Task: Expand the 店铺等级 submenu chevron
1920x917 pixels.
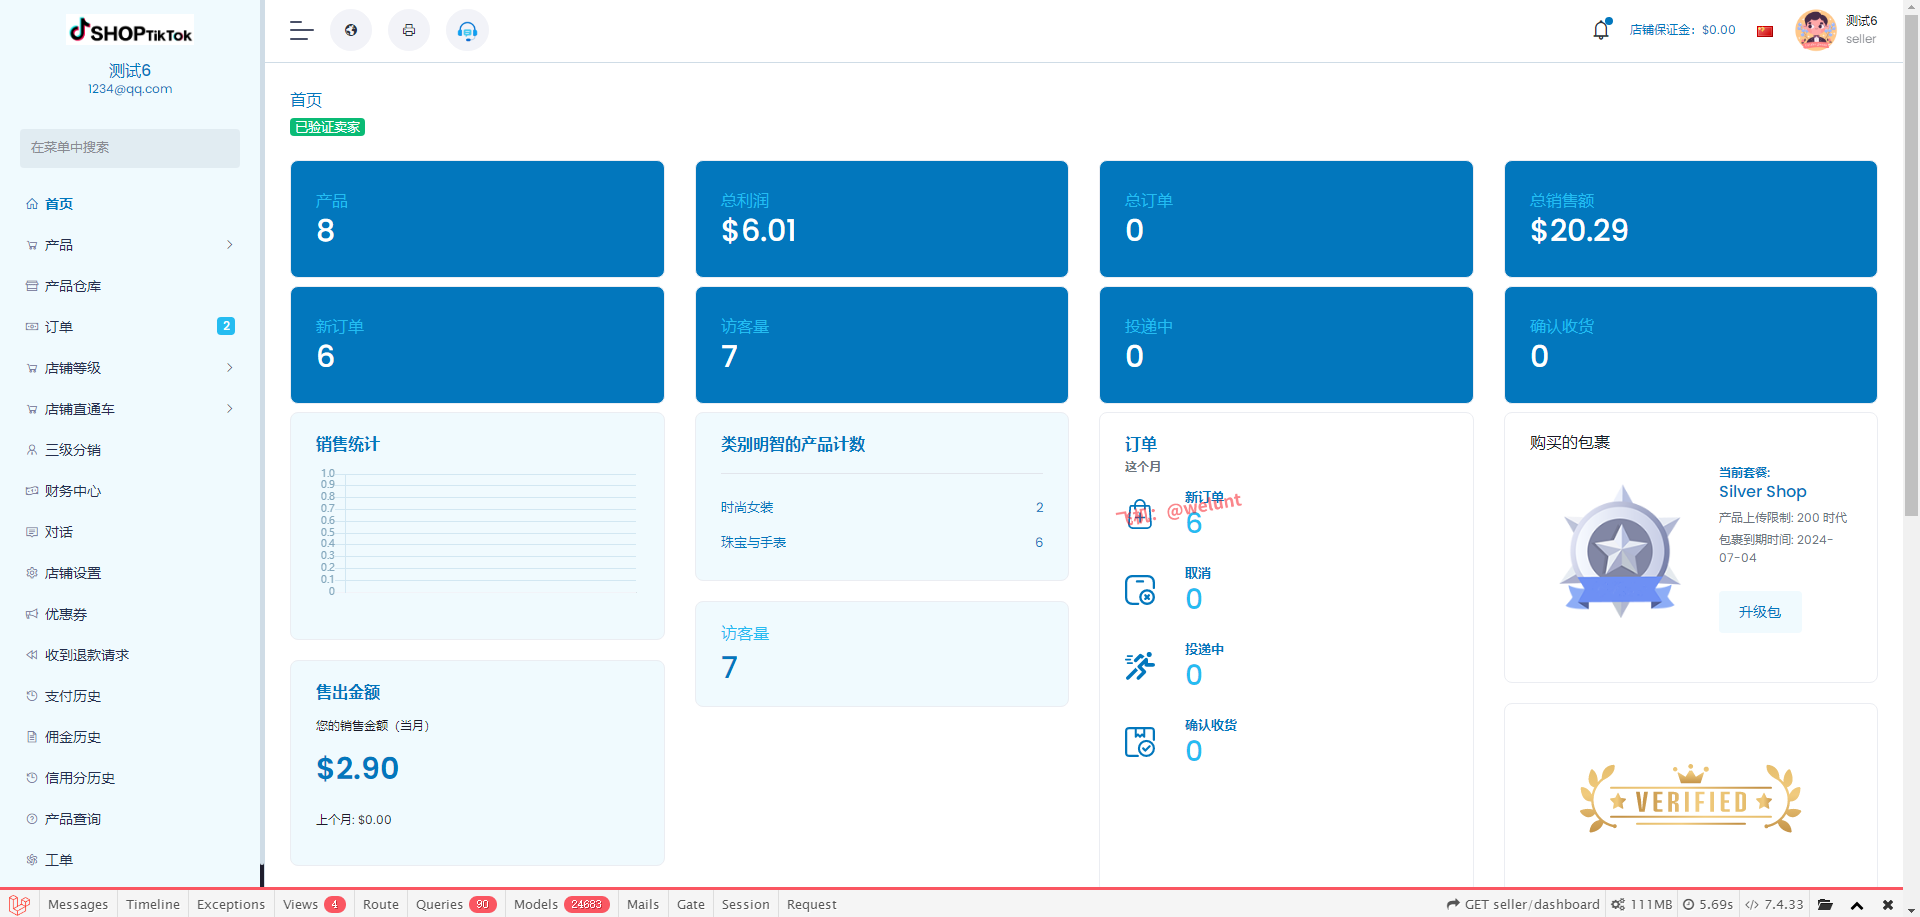Action: [x=230, y=368]
